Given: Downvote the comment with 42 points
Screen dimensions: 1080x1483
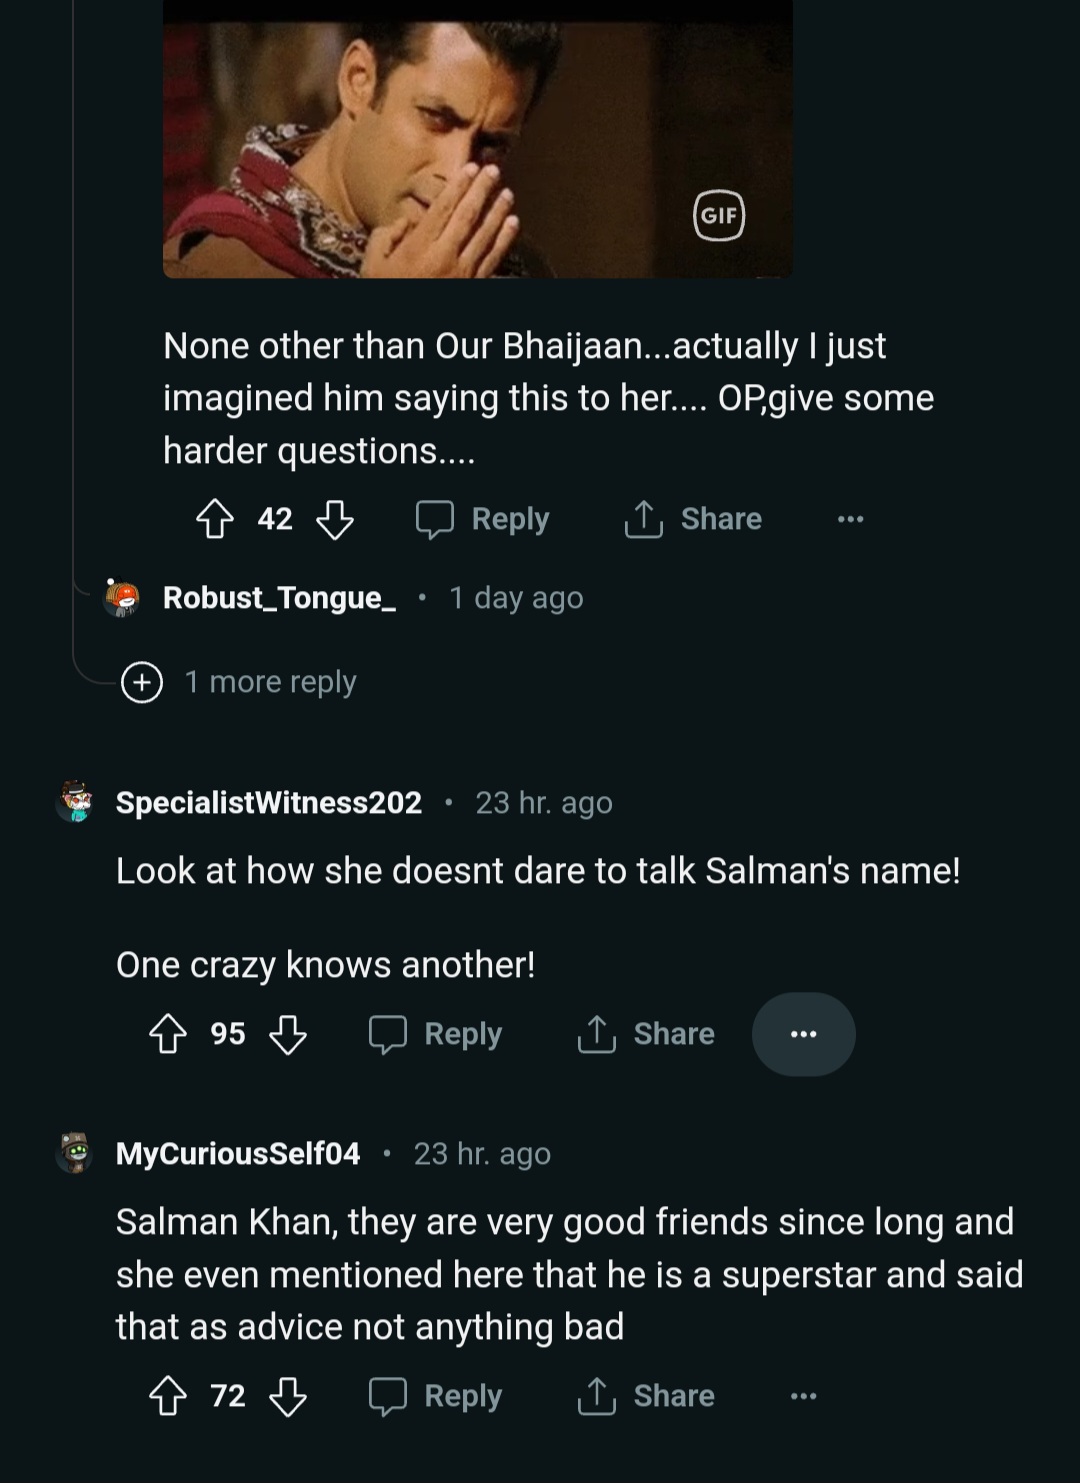Looking at the screenshot, I should pos(334,519).
